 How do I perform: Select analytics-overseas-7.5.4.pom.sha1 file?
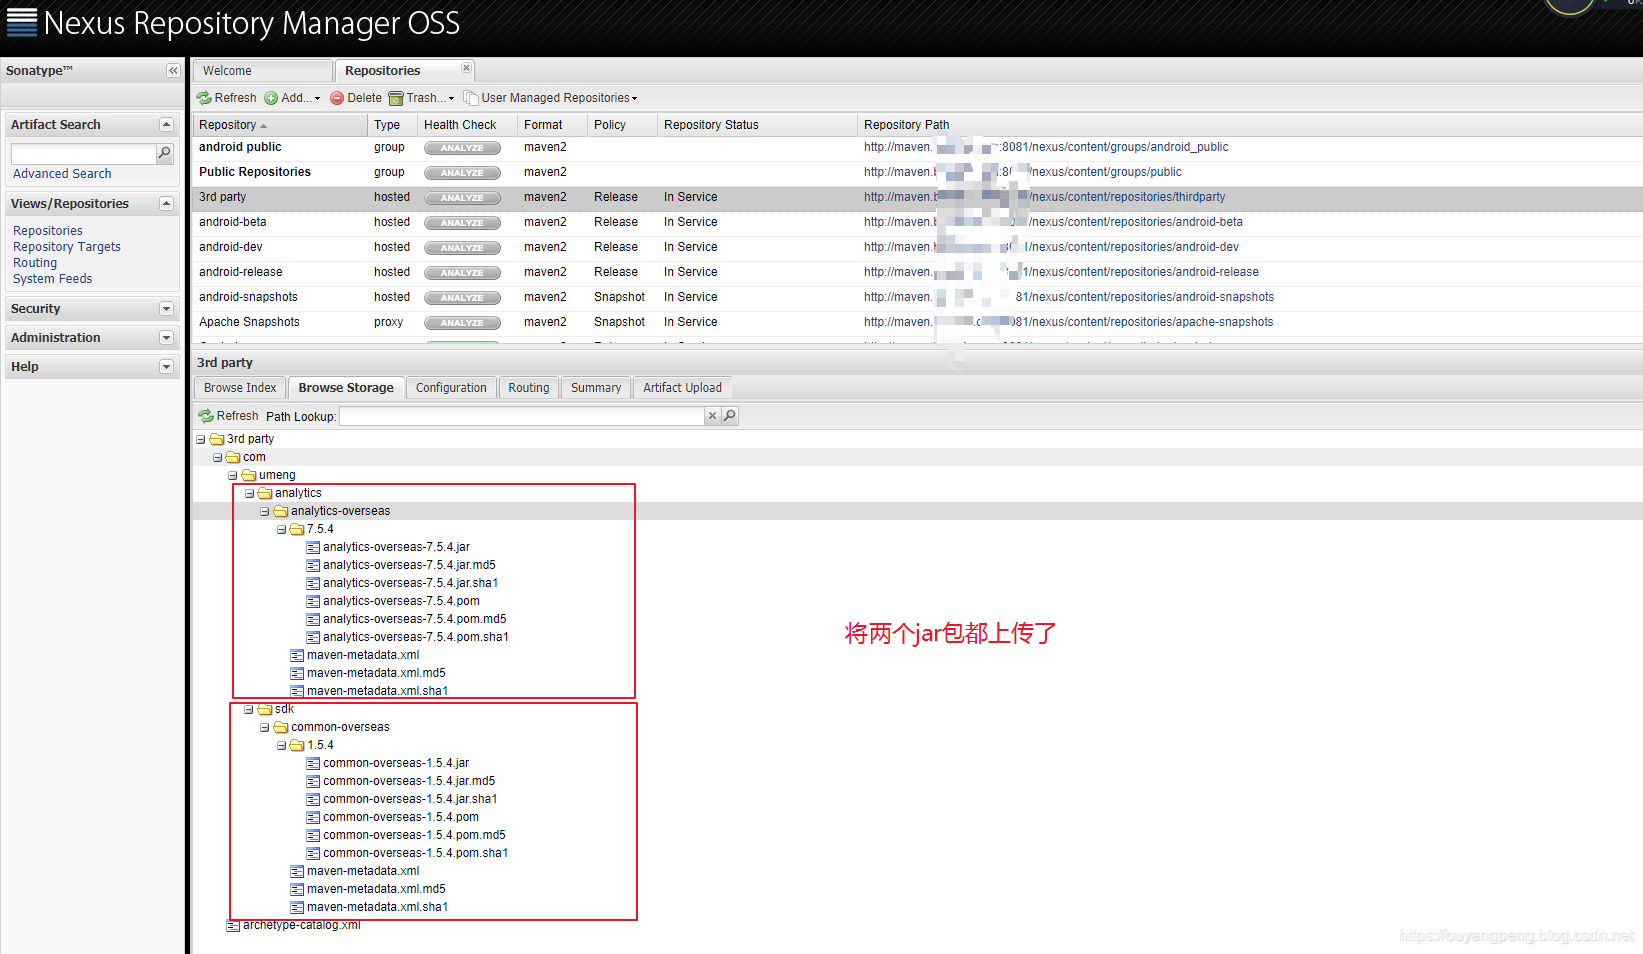[416, 637]
